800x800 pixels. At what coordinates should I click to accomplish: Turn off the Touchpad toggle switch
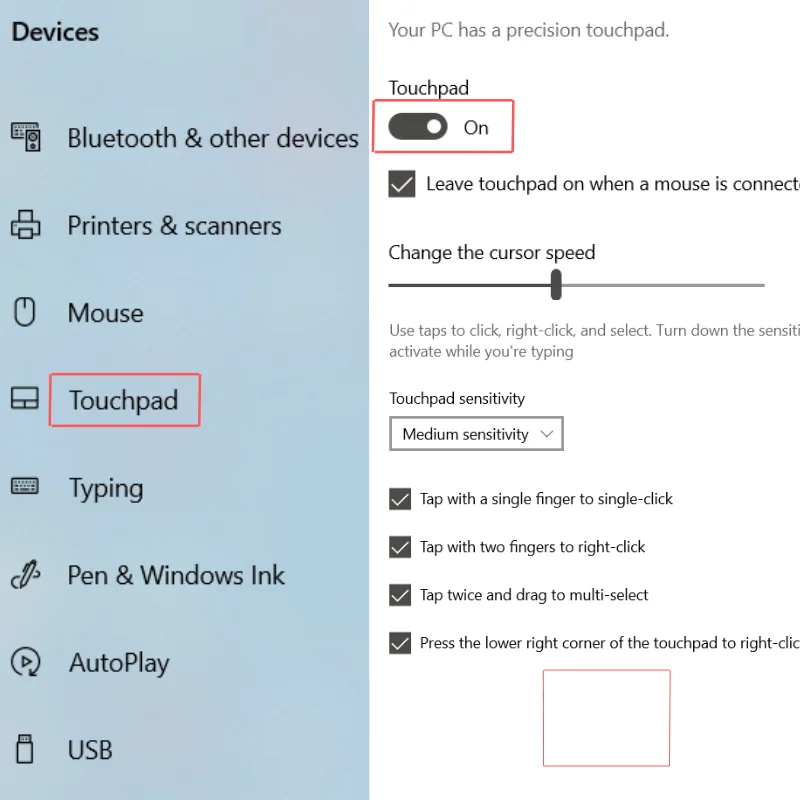[418, 127]
